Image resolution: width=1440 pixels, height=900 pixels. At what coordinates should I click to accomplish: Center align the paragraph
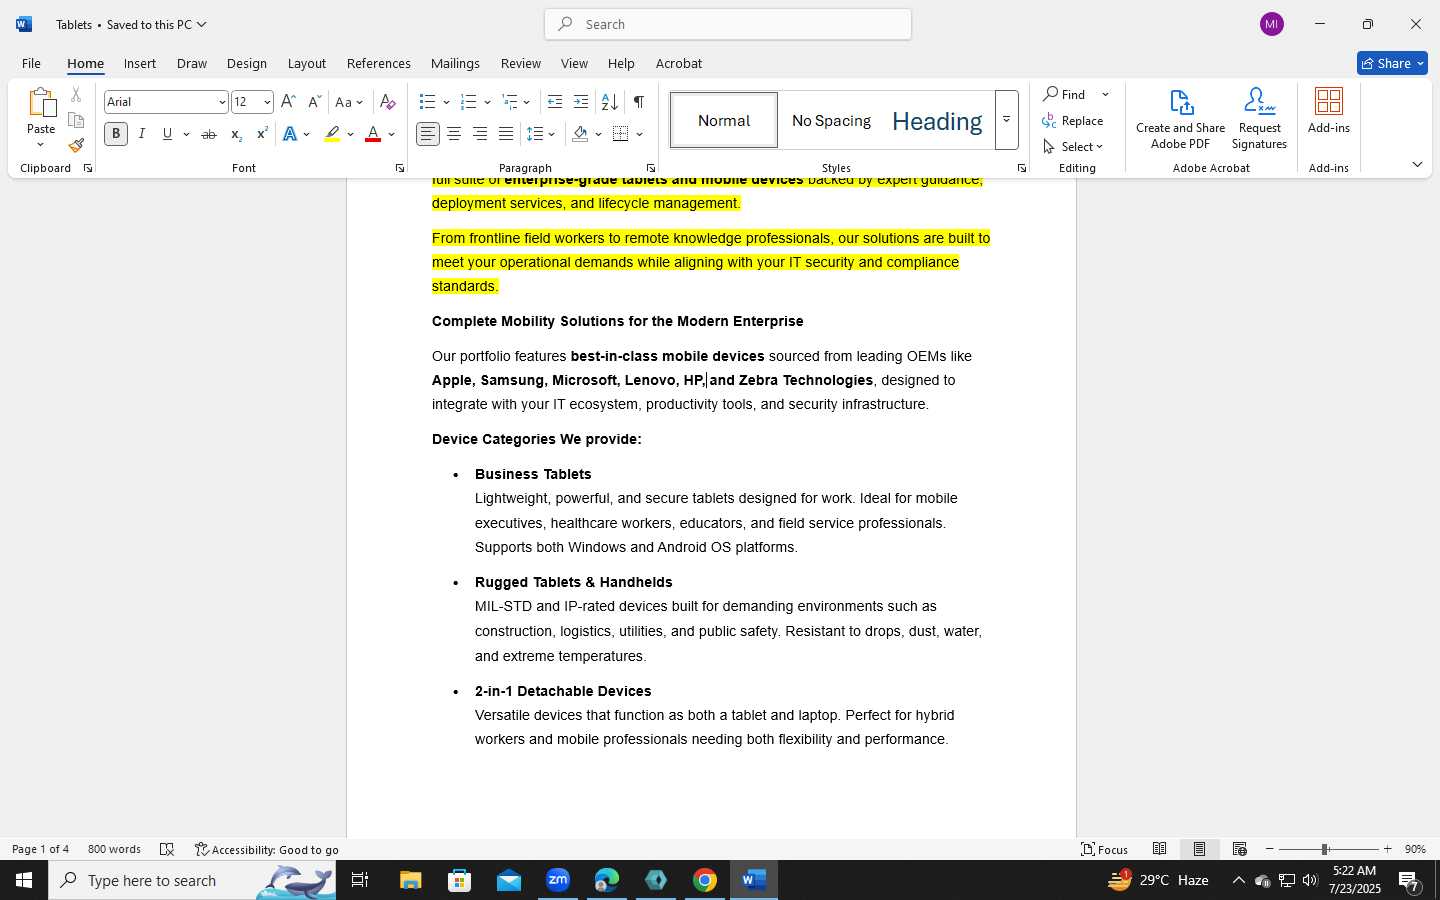[454, 134]
